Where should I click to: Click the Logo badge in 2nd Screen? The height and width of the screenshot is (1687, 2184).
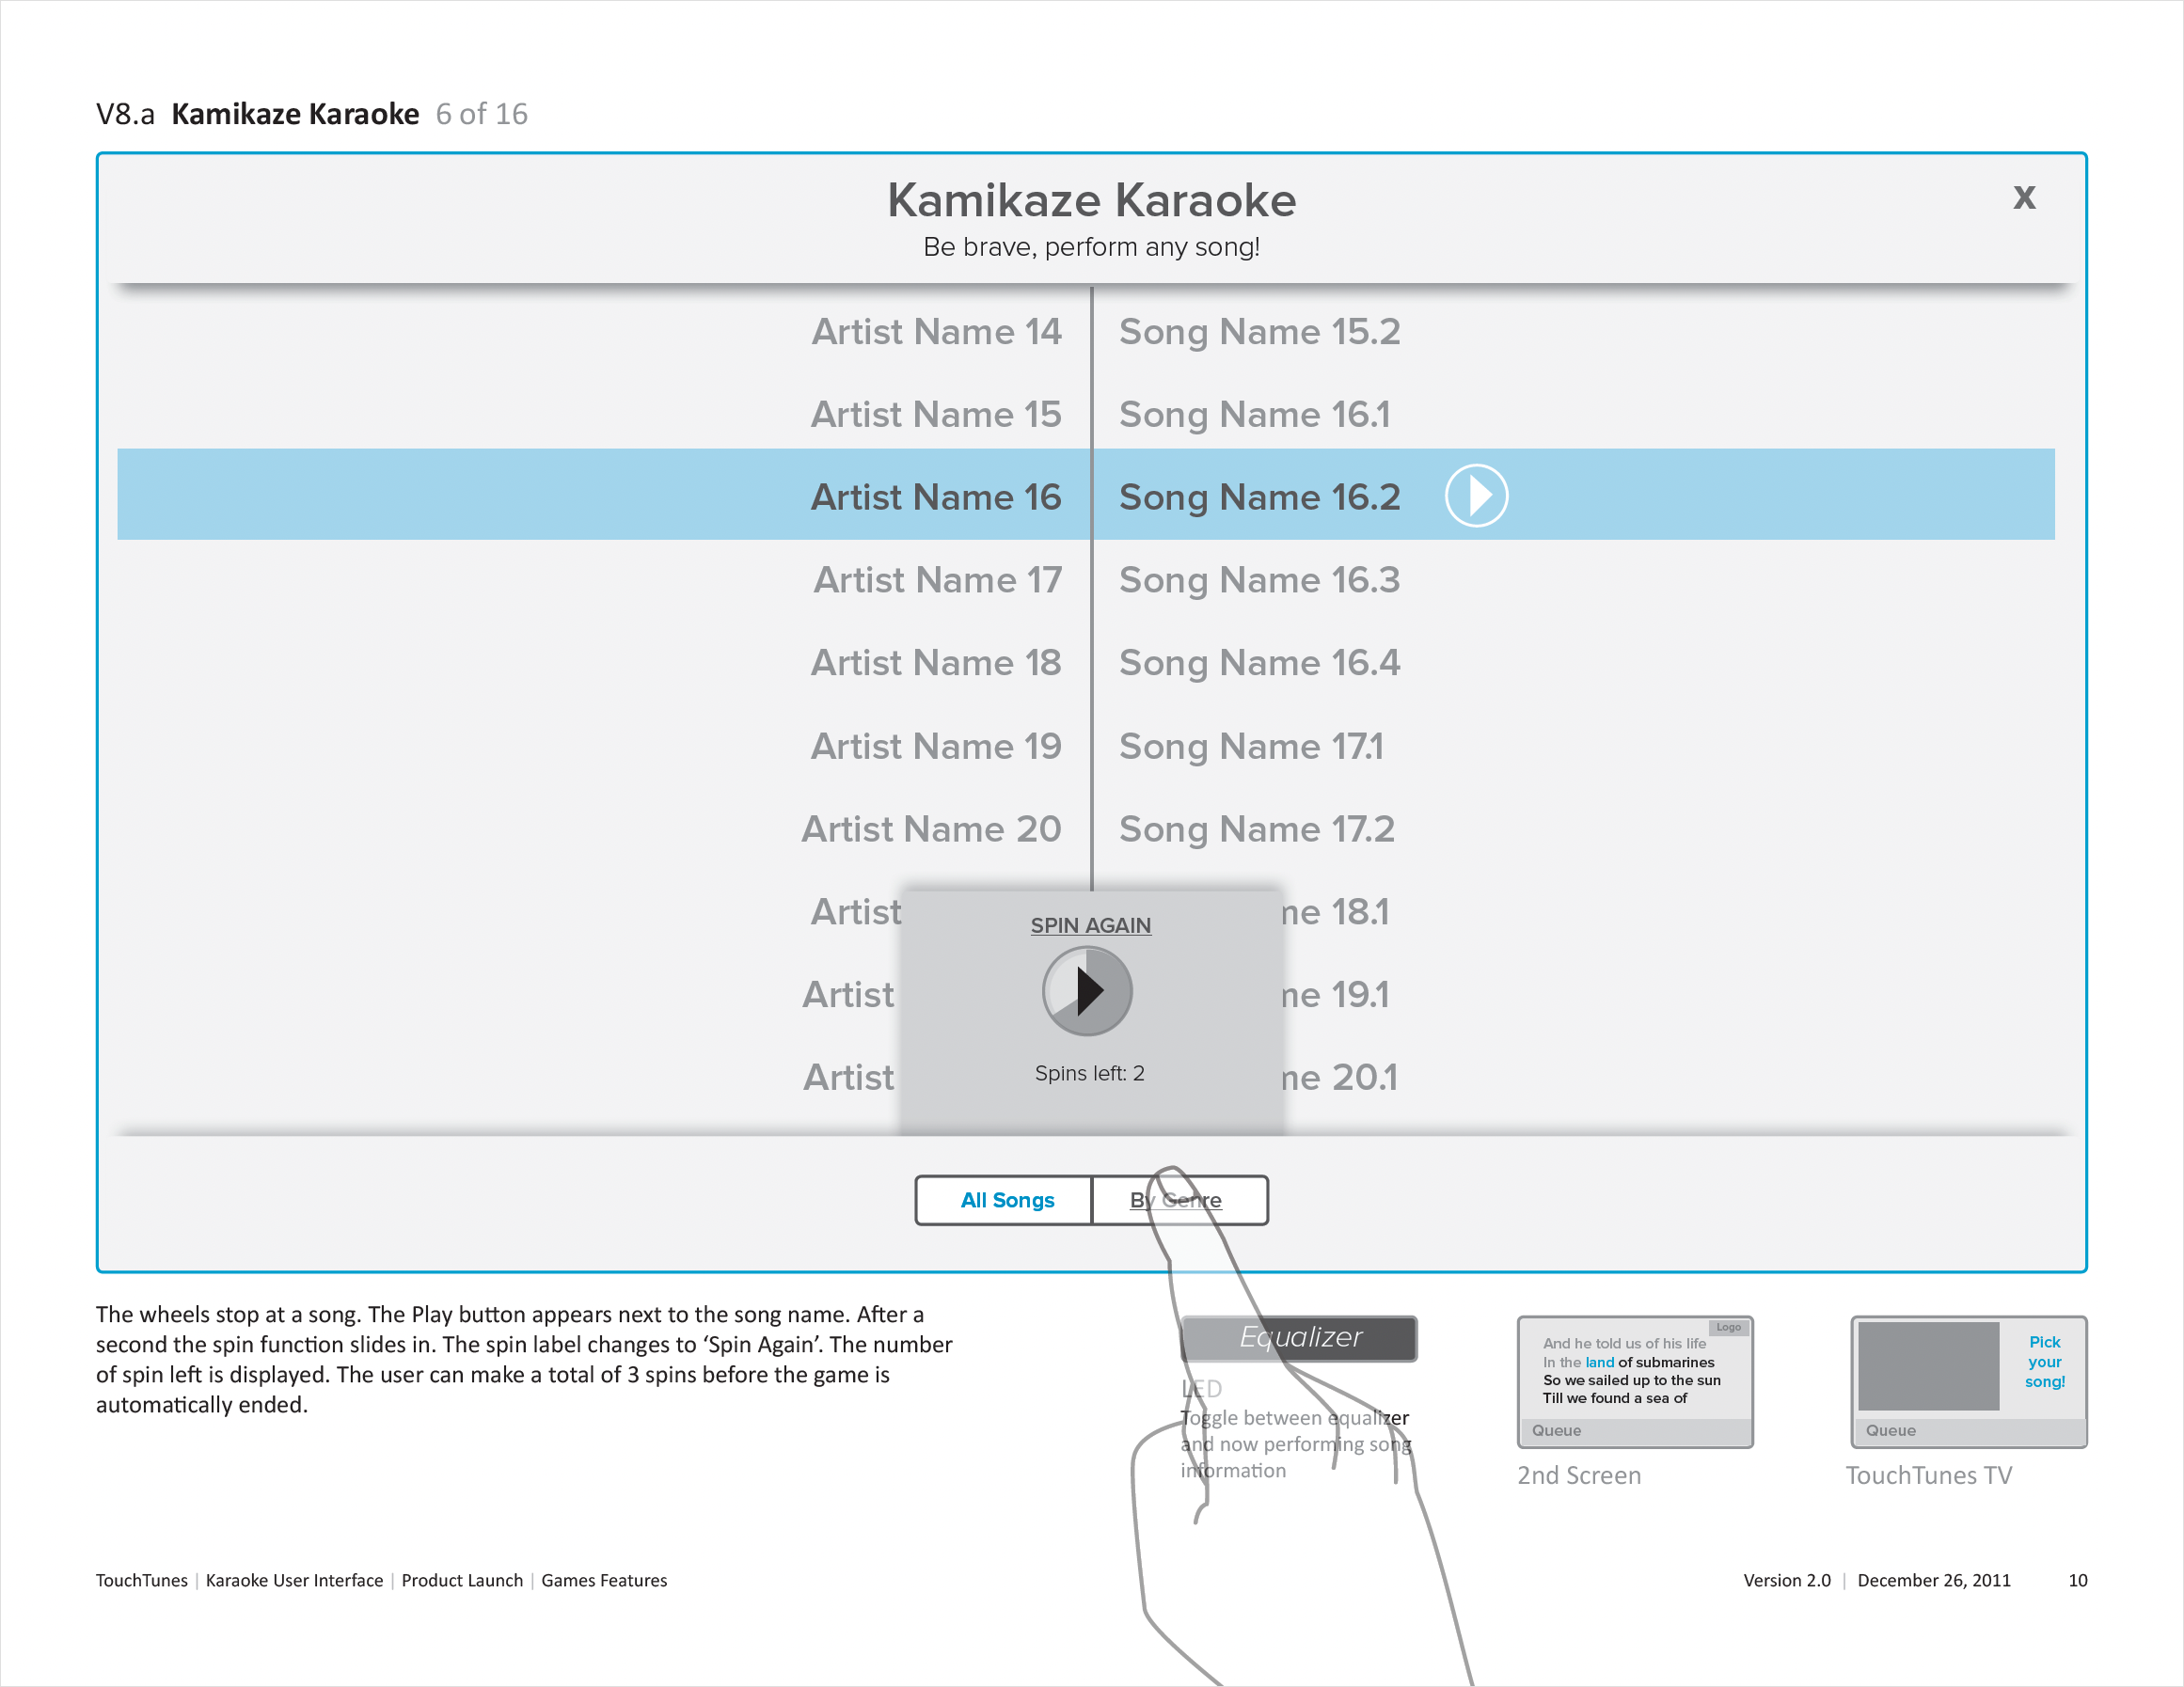tap(1728, 1328)
